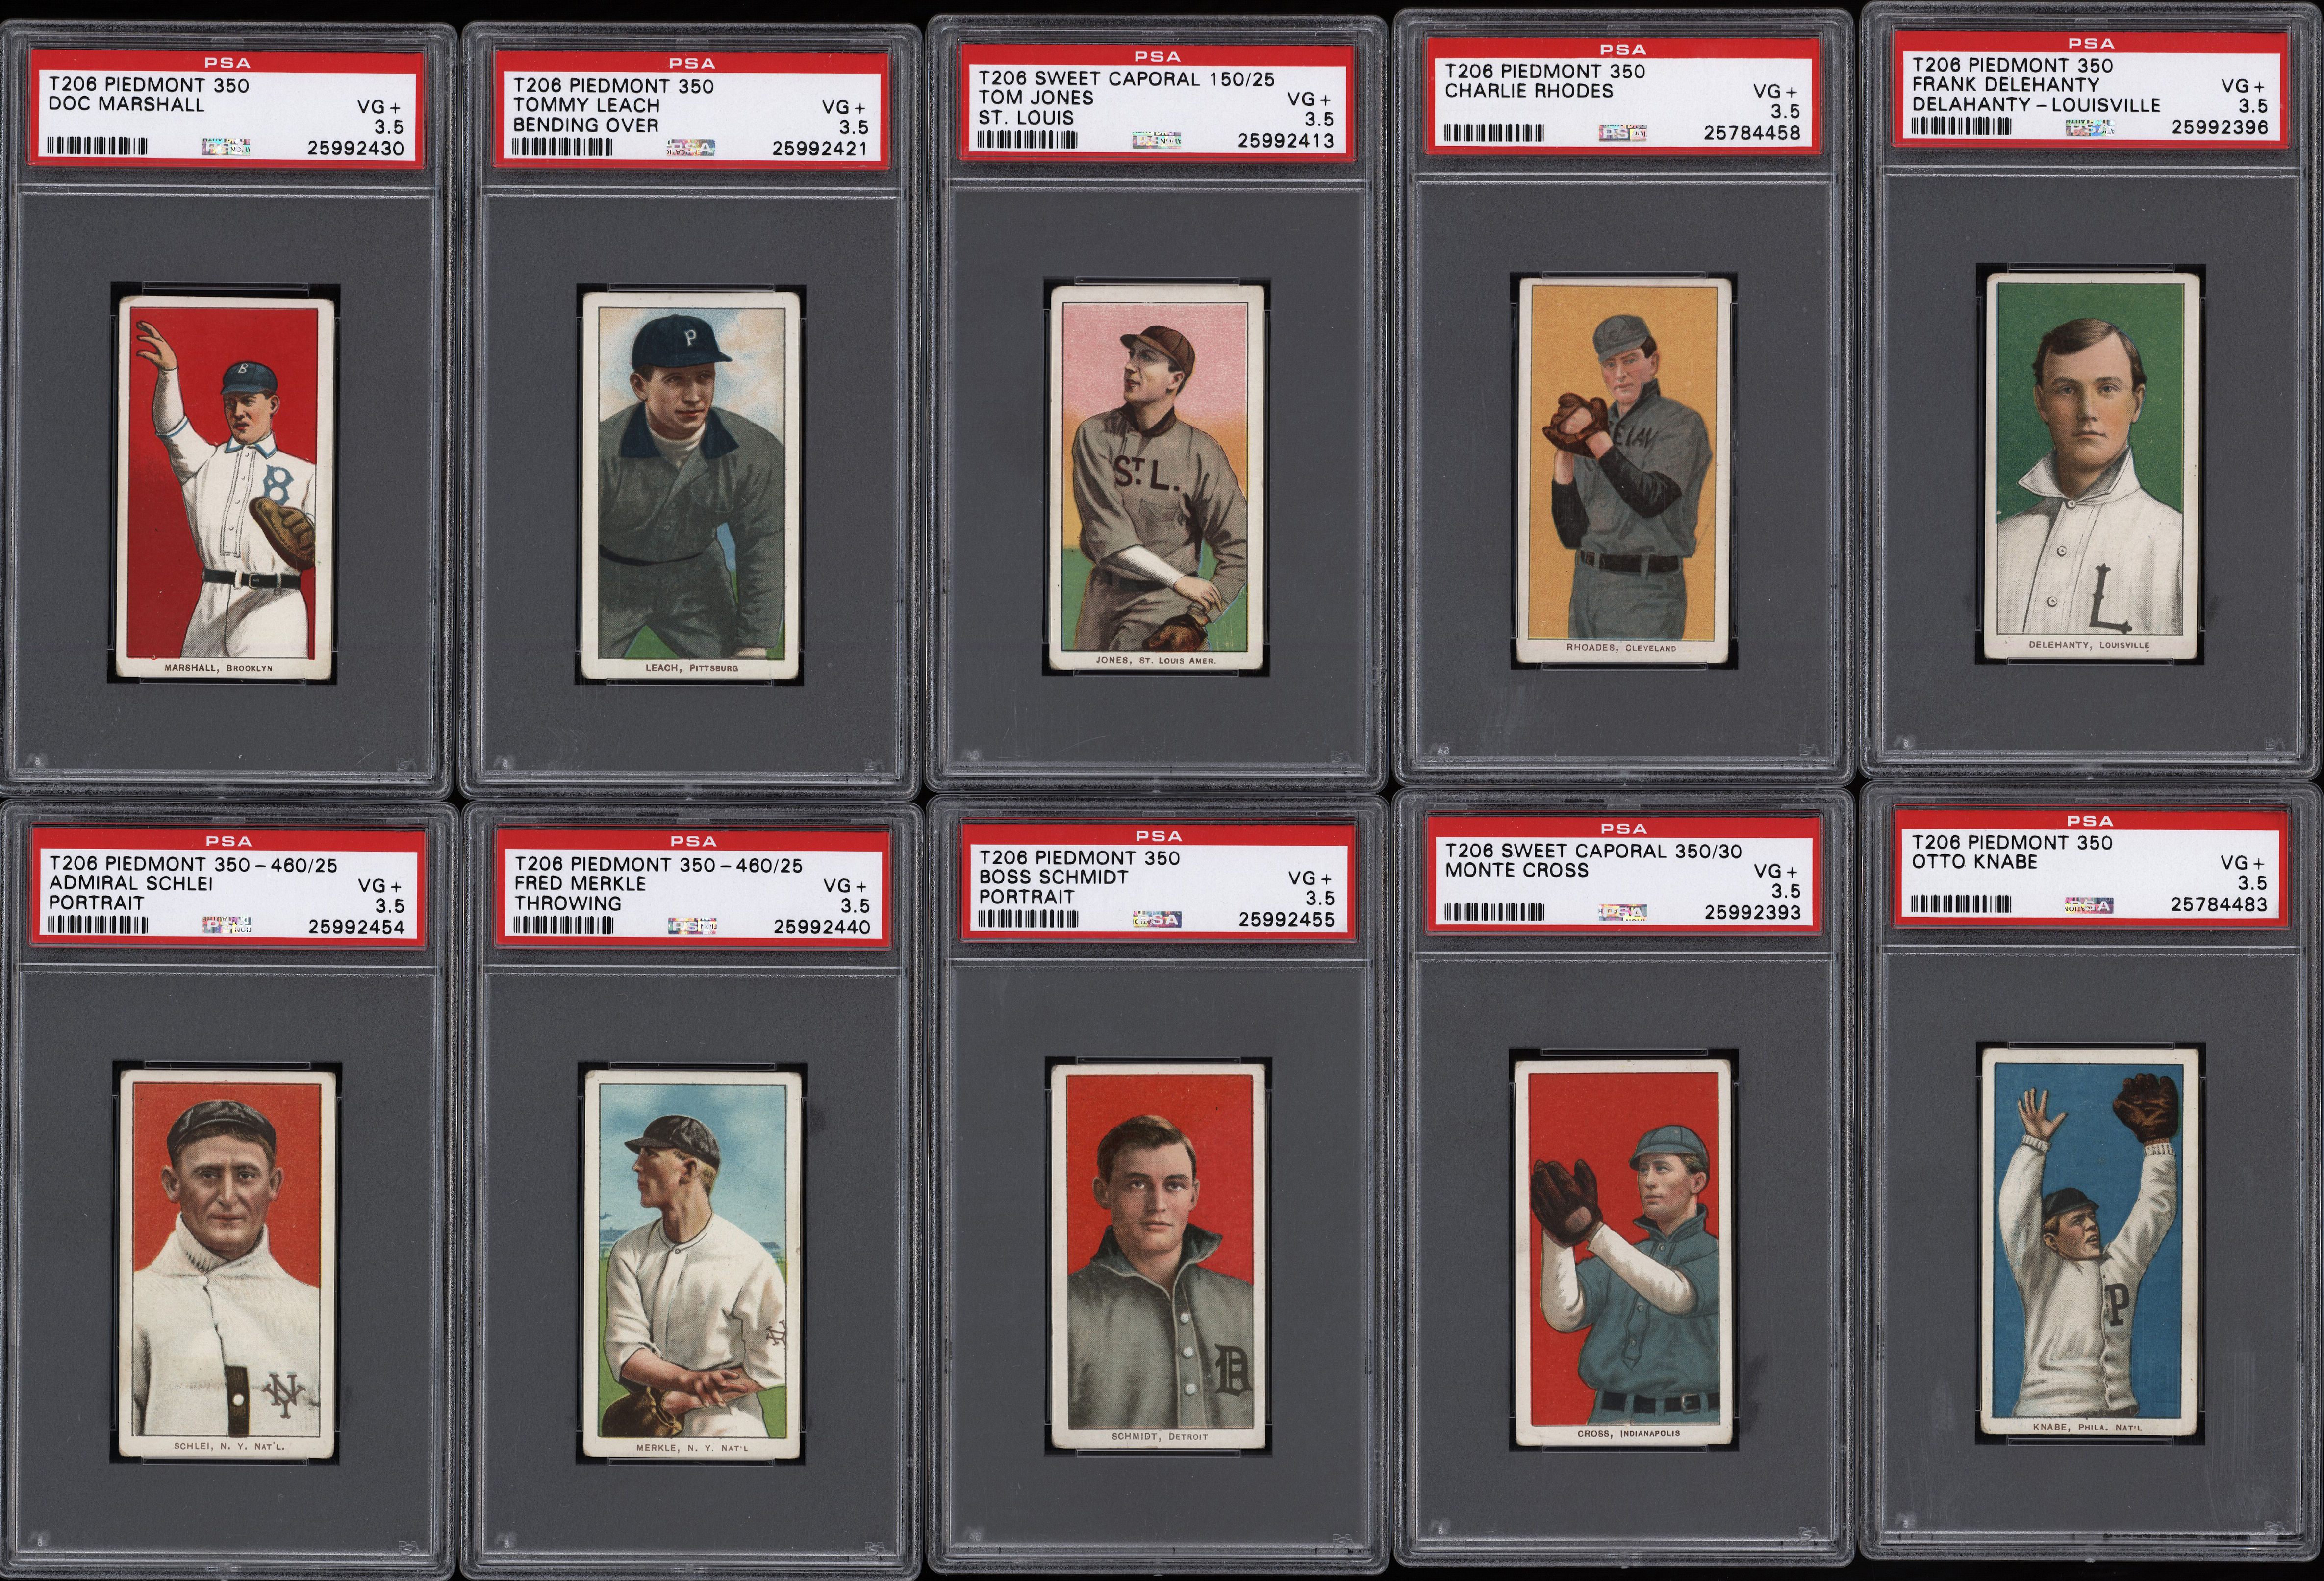Click 'MONTE CROSS' label text
Image resolution: width=2324 pixels, height=1581 pixels.
coord(1517,870)
